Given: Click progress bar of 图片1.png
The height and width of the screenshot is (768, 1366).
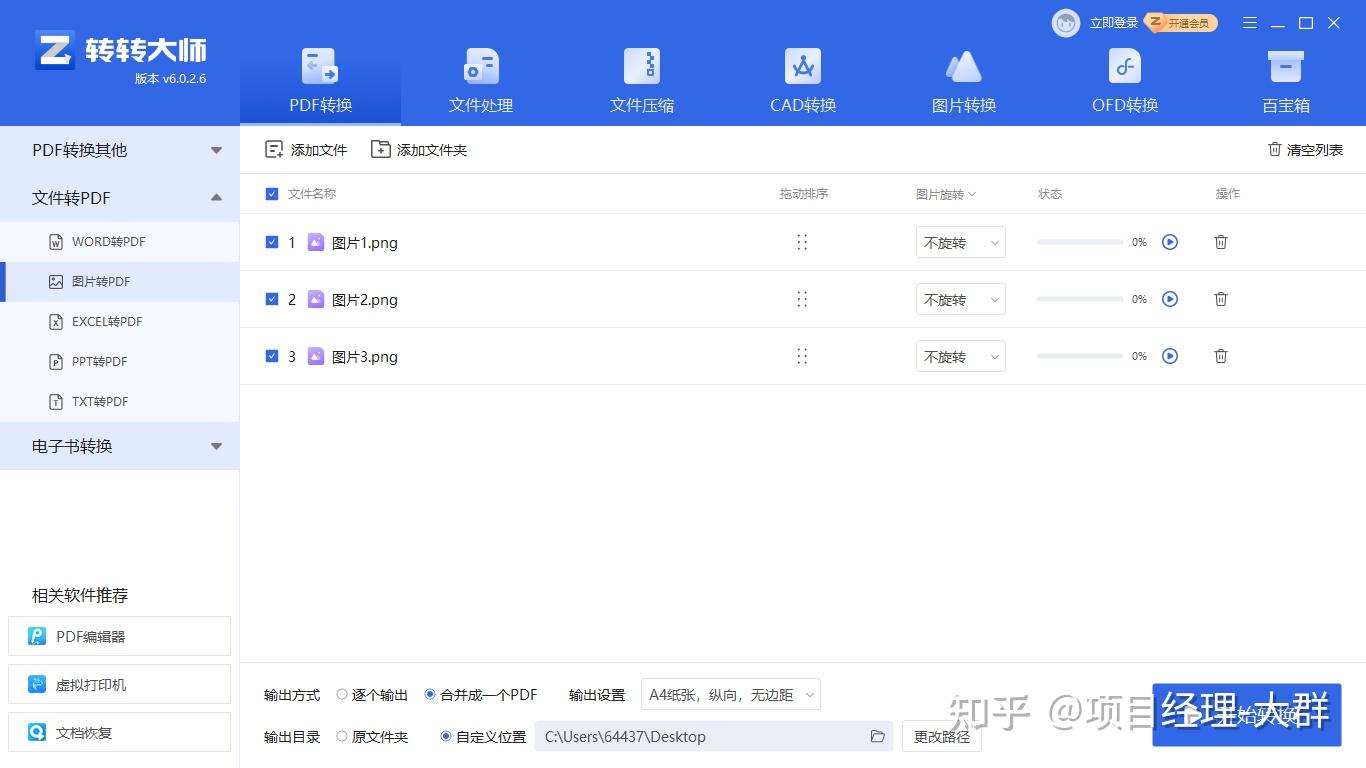Looking at the screenshot, I should click(1080, 242).
